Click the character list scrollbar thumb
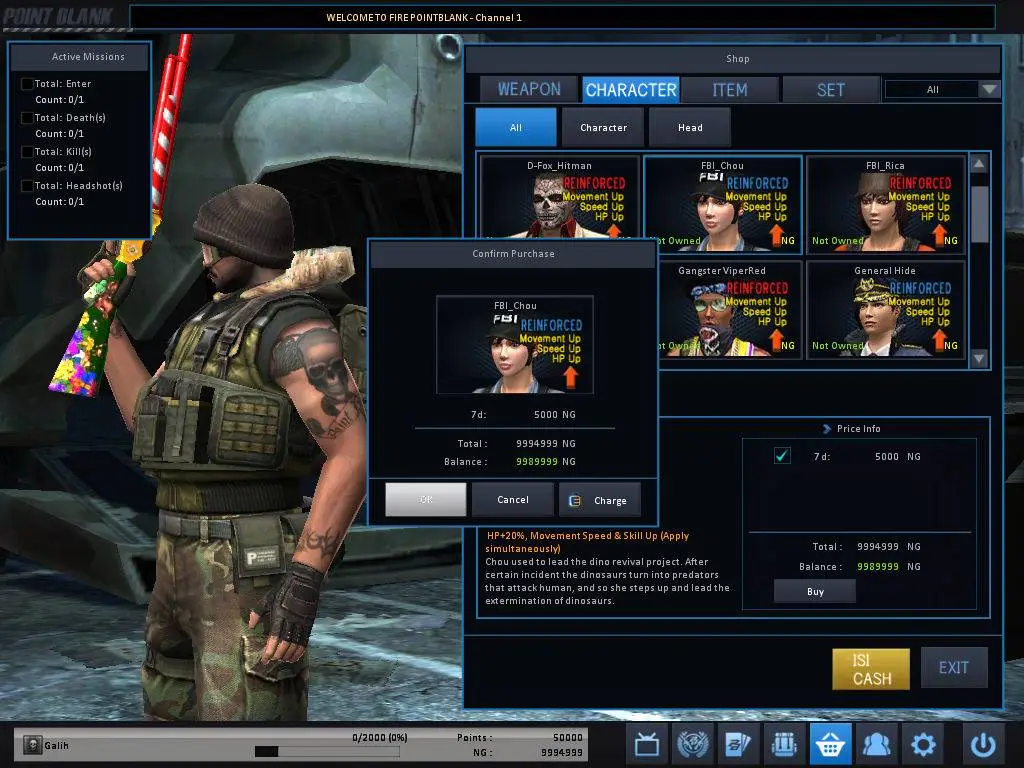Image resolution: width=1024 pixels, height=768 pixels. tap(979, 214)
